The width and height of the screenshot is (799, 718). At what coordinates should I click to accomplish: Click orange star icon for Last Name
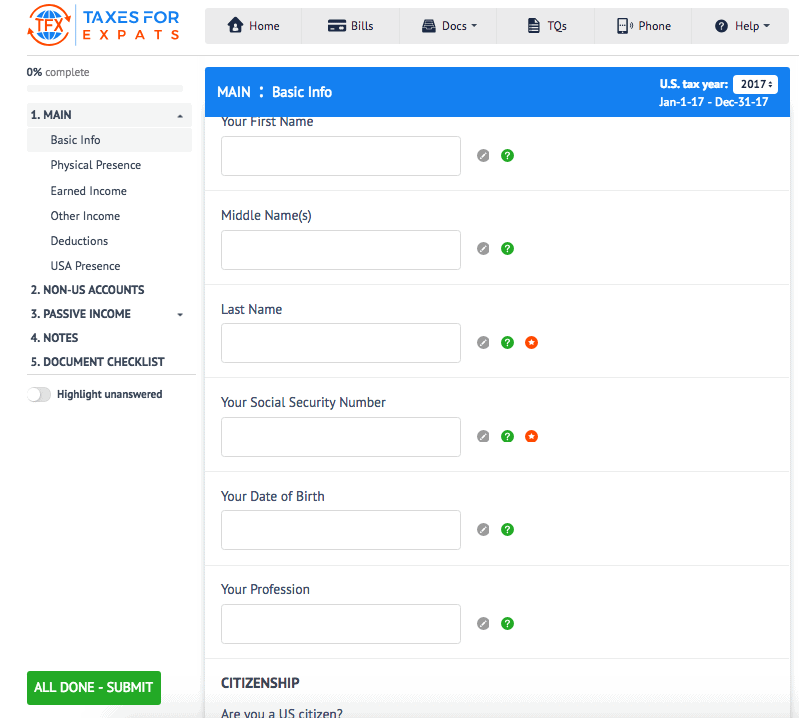coord(531,342)
